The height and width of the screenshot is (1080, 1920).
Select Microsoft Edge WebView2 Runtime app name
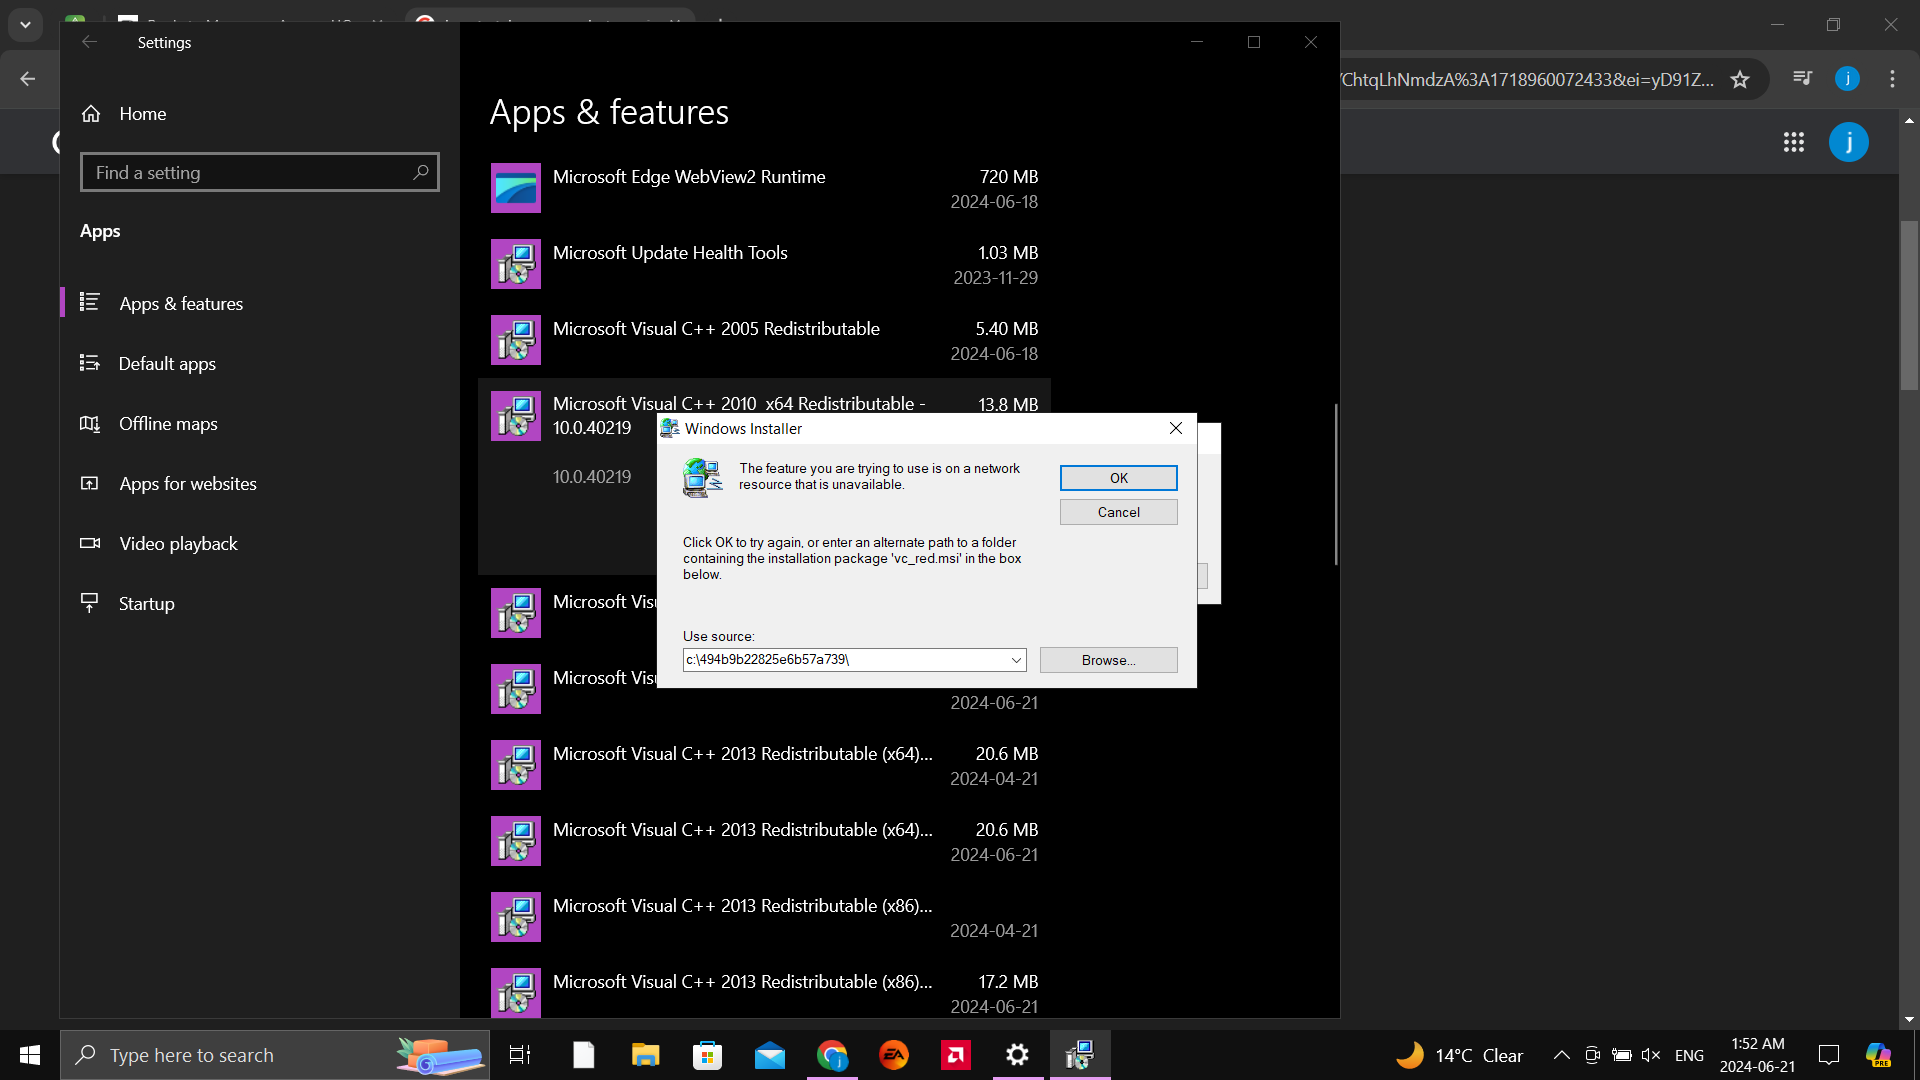tap(689, 177)
